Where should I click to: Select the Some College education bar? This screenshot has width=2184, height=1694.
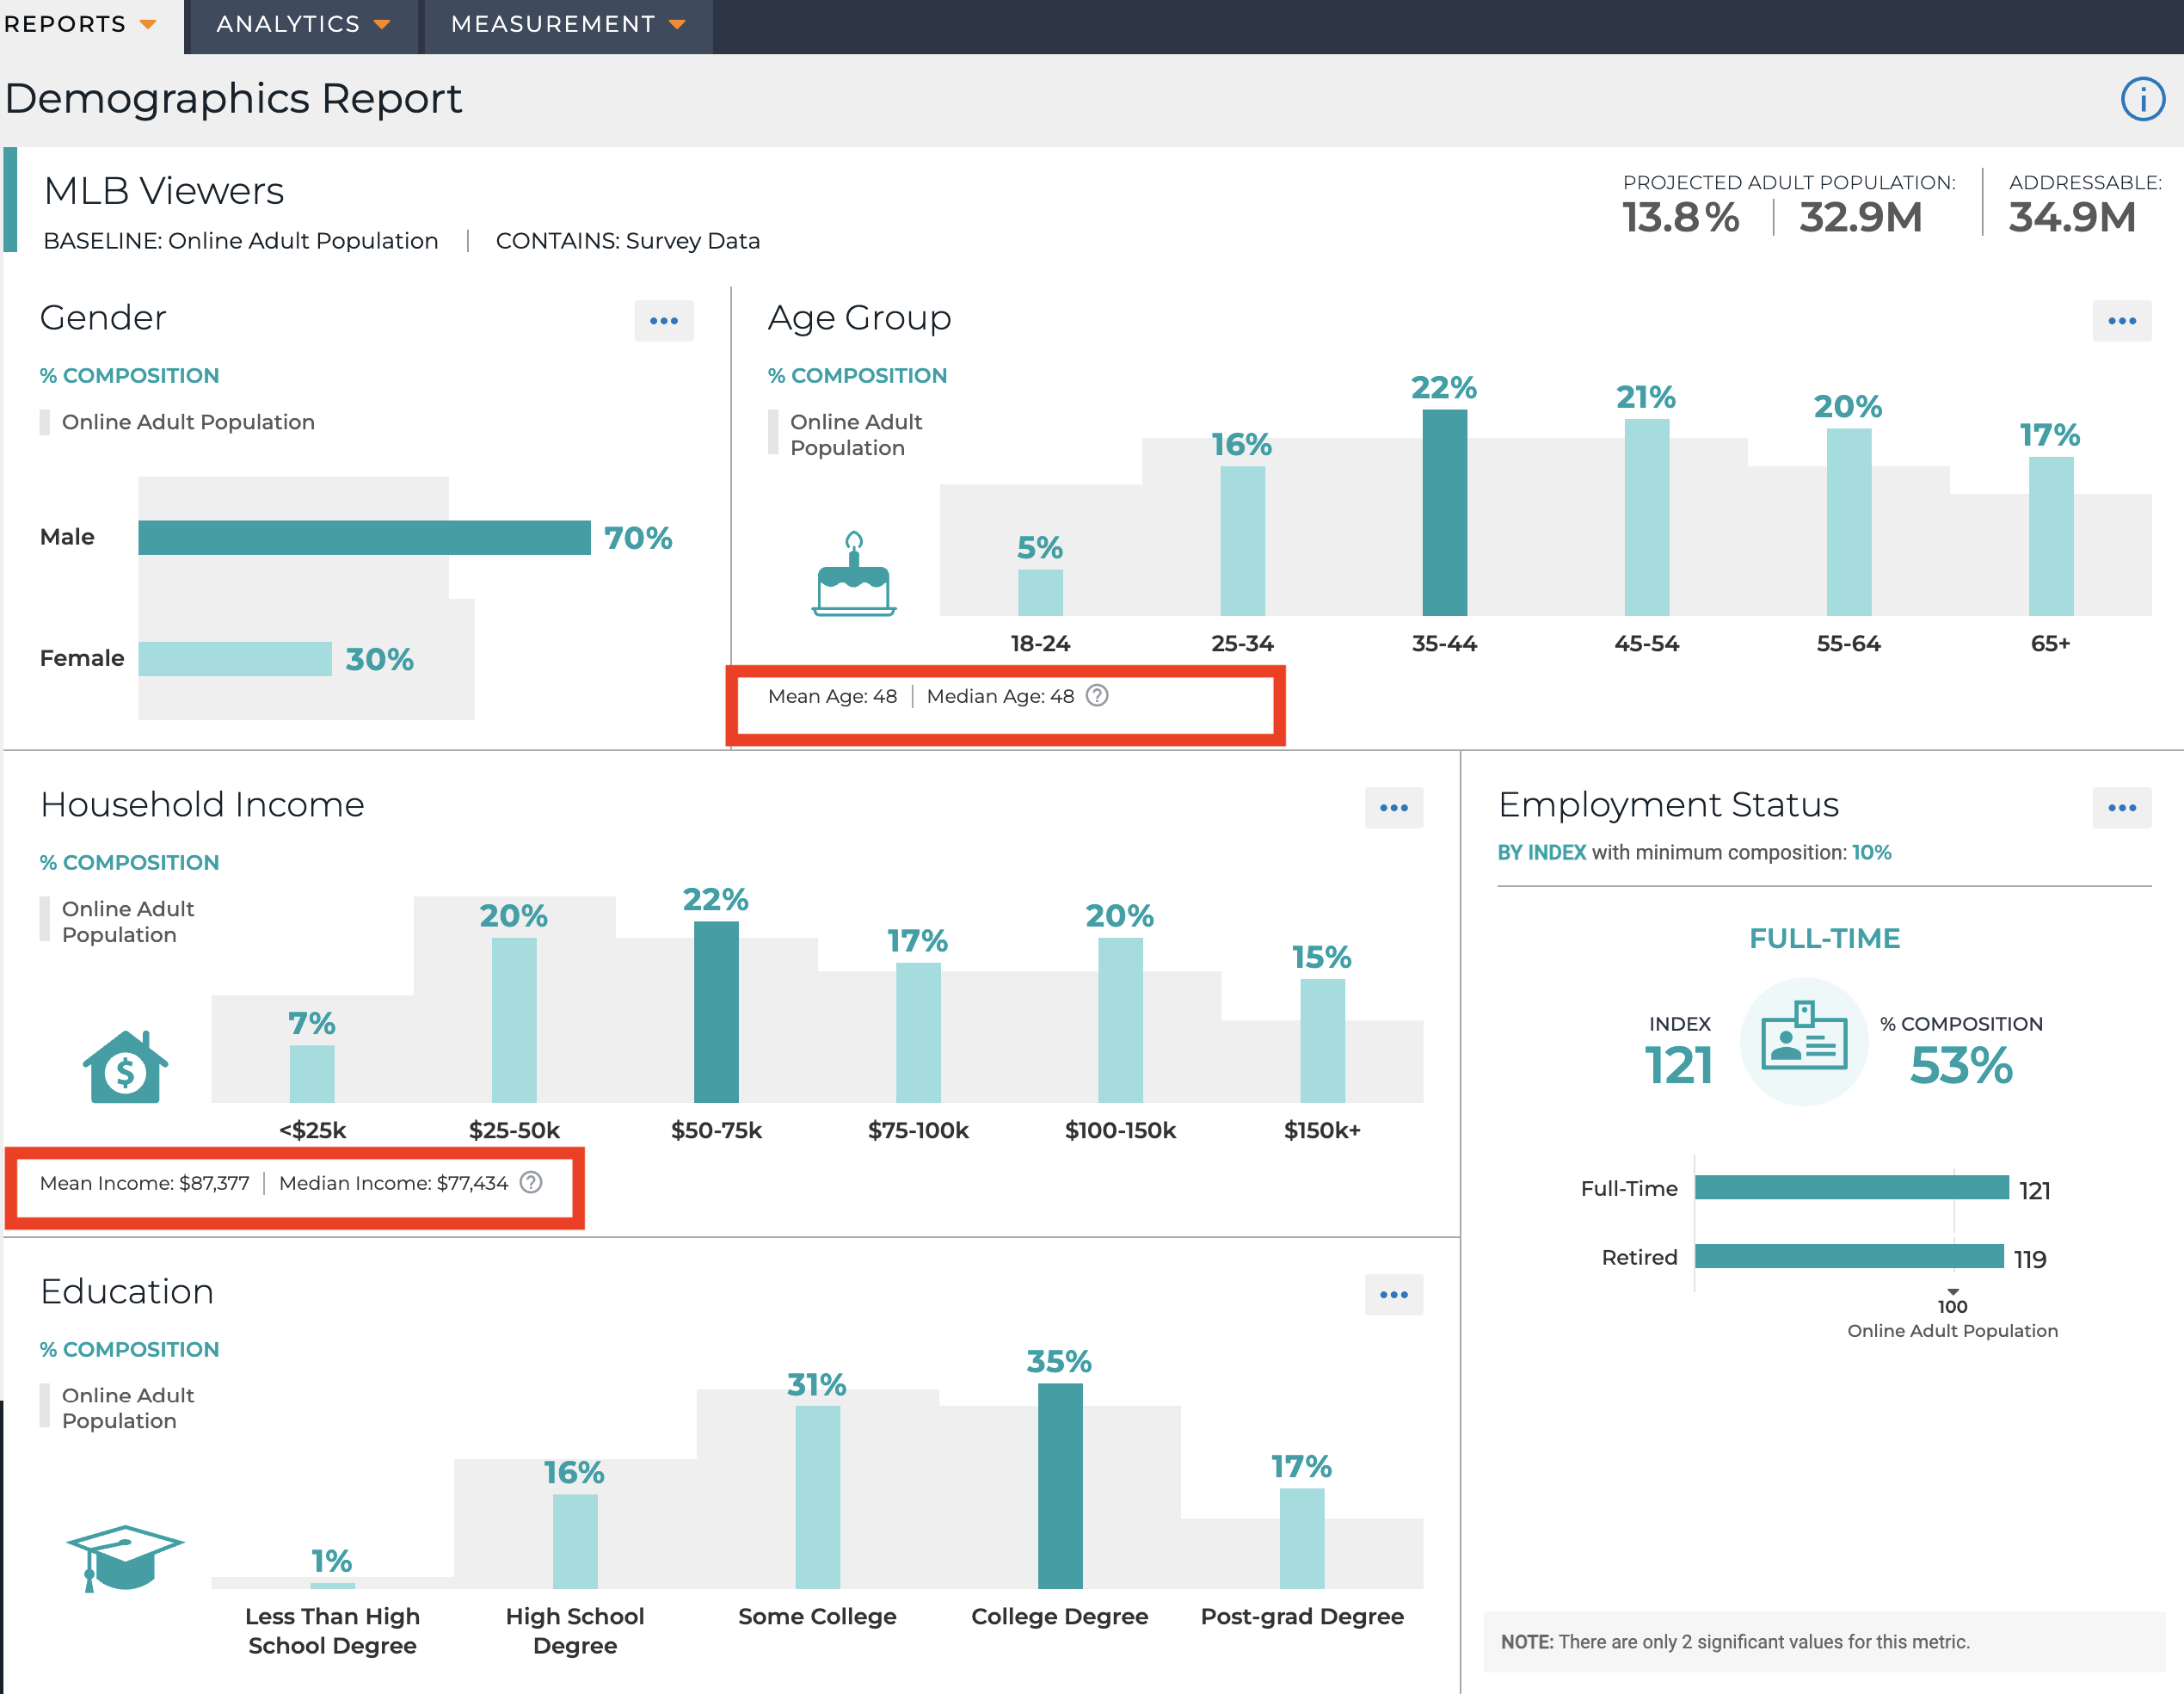pyautogui.click(x=817, y=1498)
